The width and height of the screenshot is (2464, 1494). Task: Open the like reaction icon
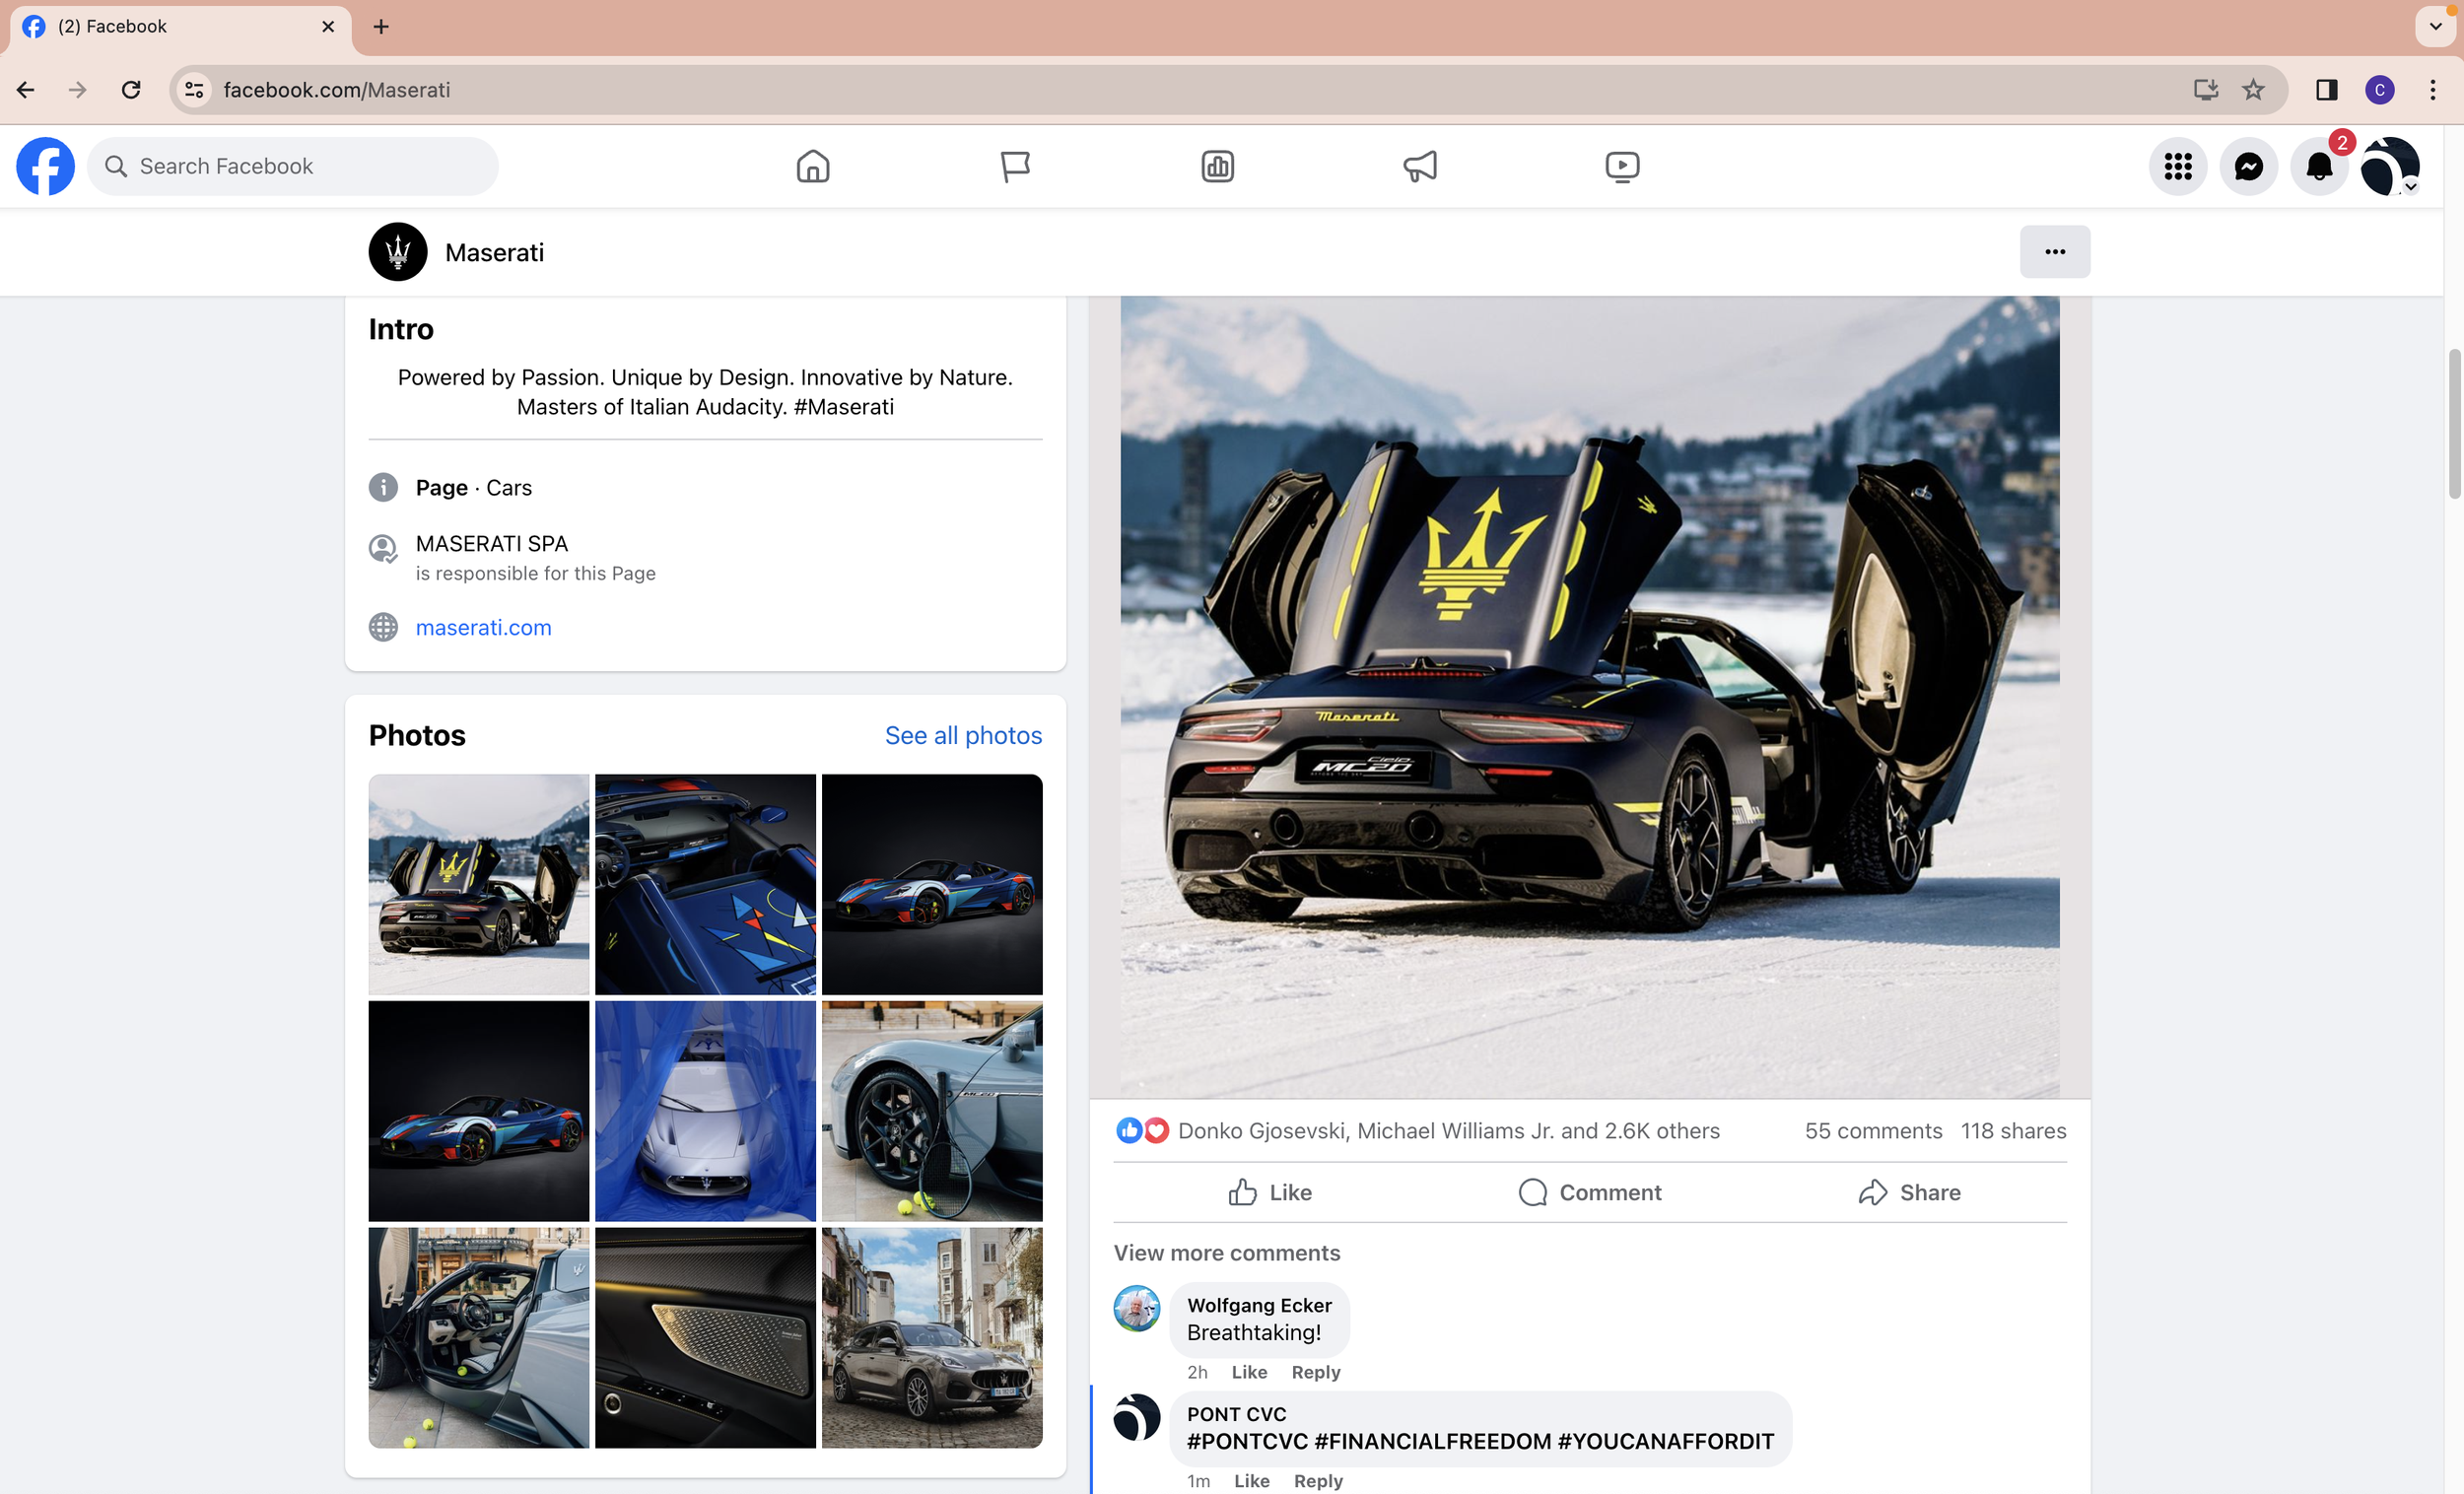click(x=1129, y=1131)
